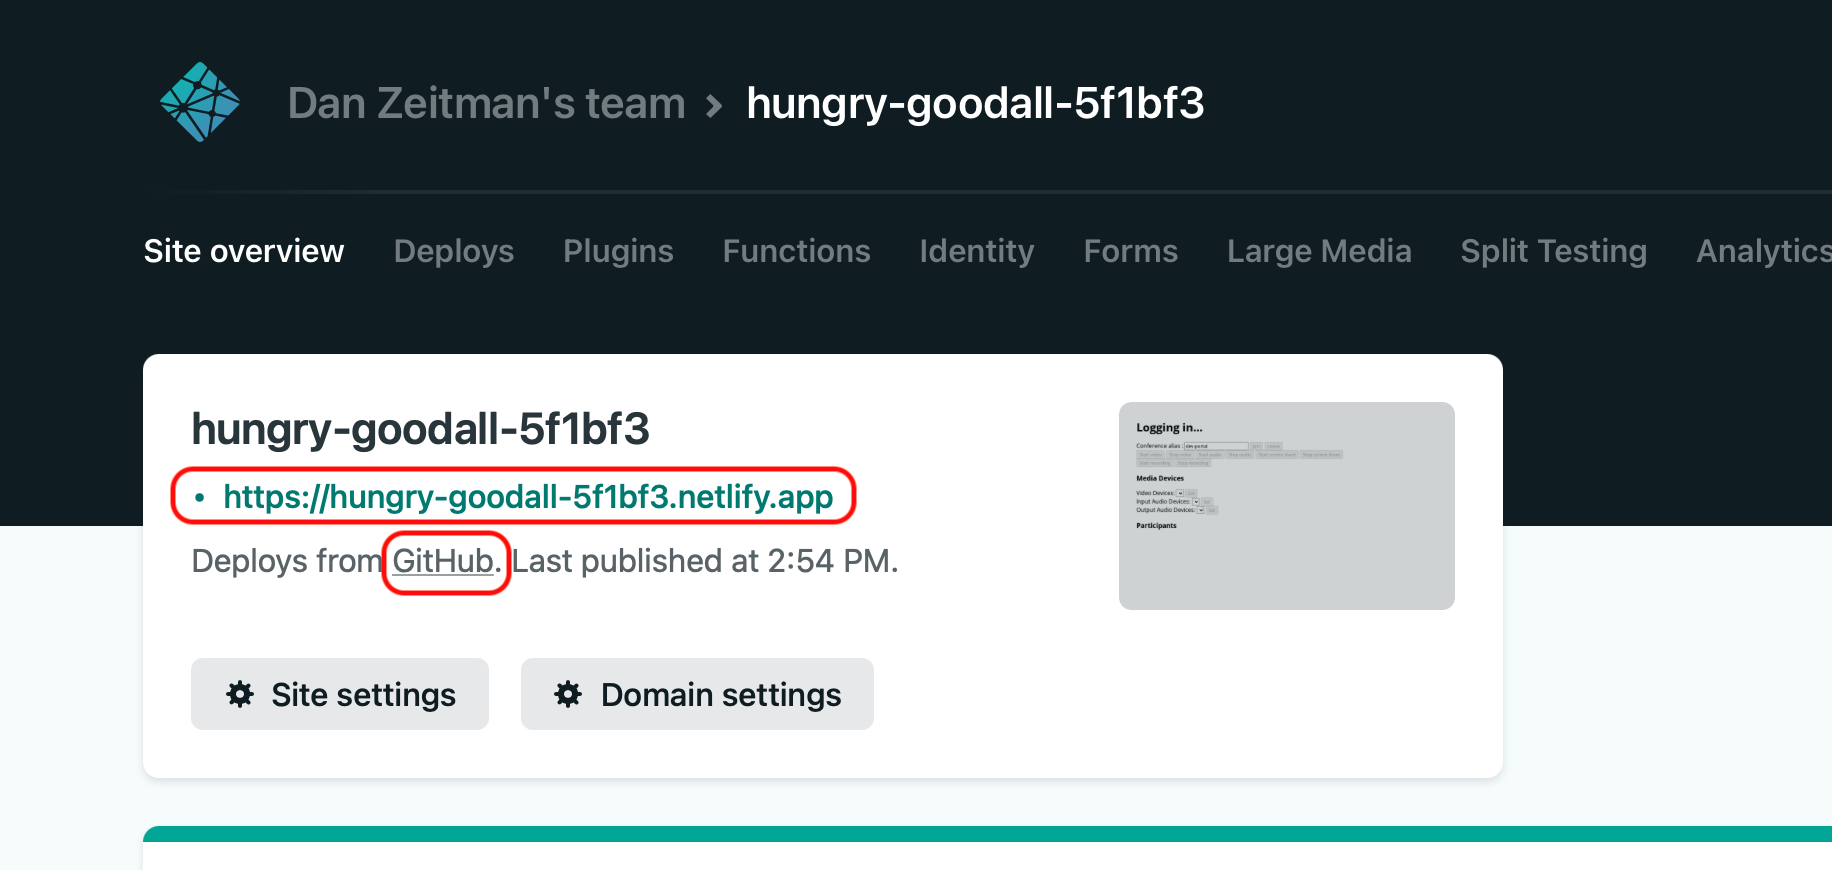Open the Plugins tab
Image resolution: width=1832 pixels, height=870 pixels.
pos(618,251)
